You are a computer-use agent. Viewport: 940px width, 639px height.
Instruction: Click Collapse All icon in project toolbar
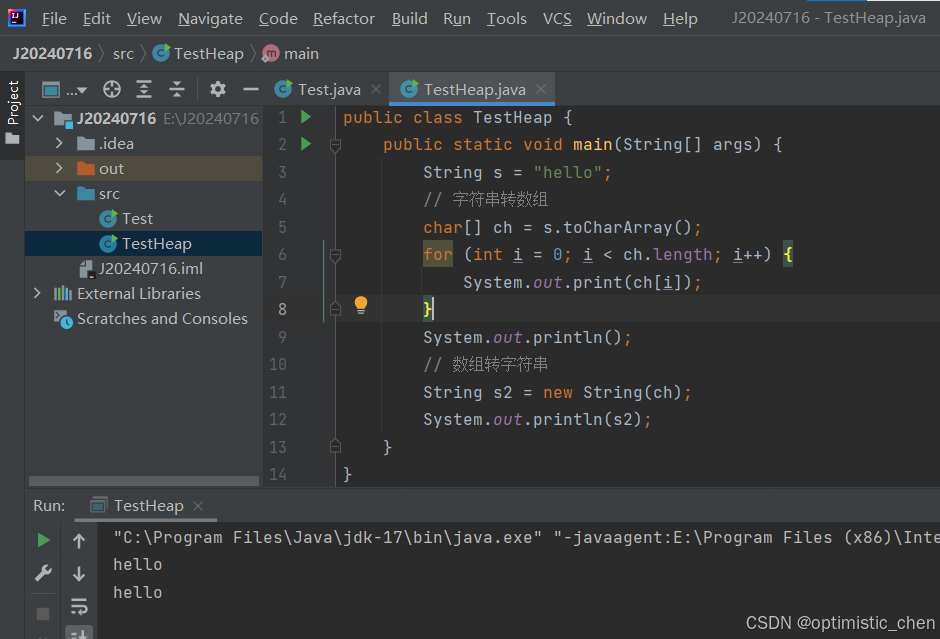coord(177,89)
